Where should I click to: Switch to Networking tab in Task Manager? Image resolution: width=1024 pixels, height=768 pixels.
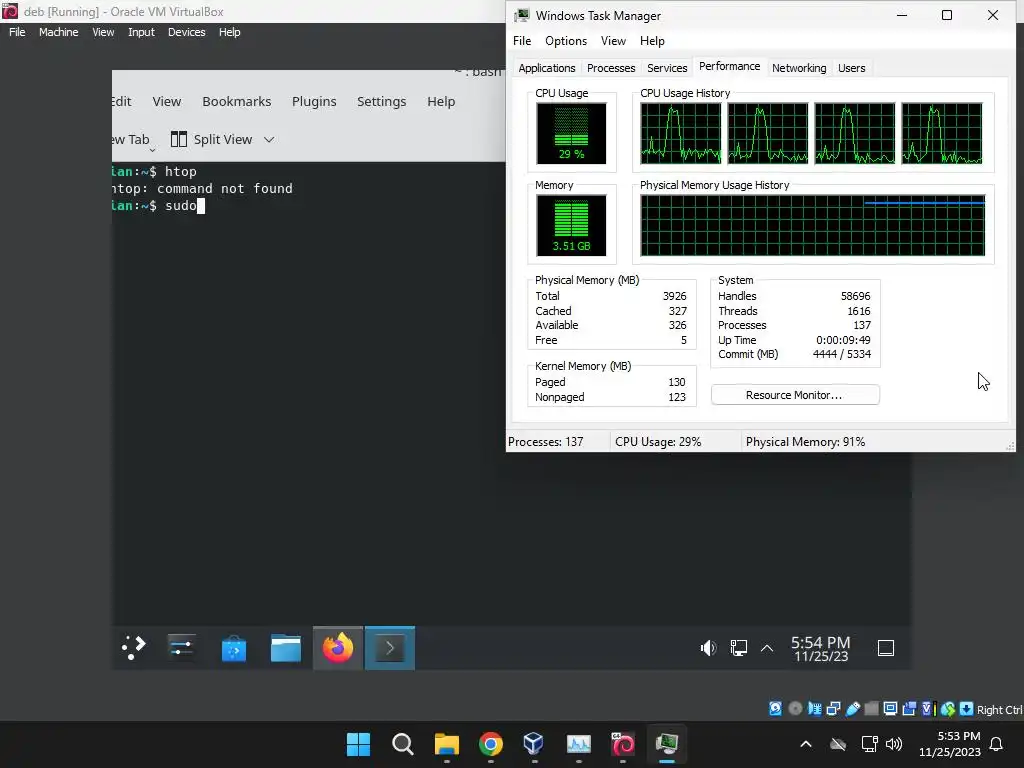[x=799, y=68]
